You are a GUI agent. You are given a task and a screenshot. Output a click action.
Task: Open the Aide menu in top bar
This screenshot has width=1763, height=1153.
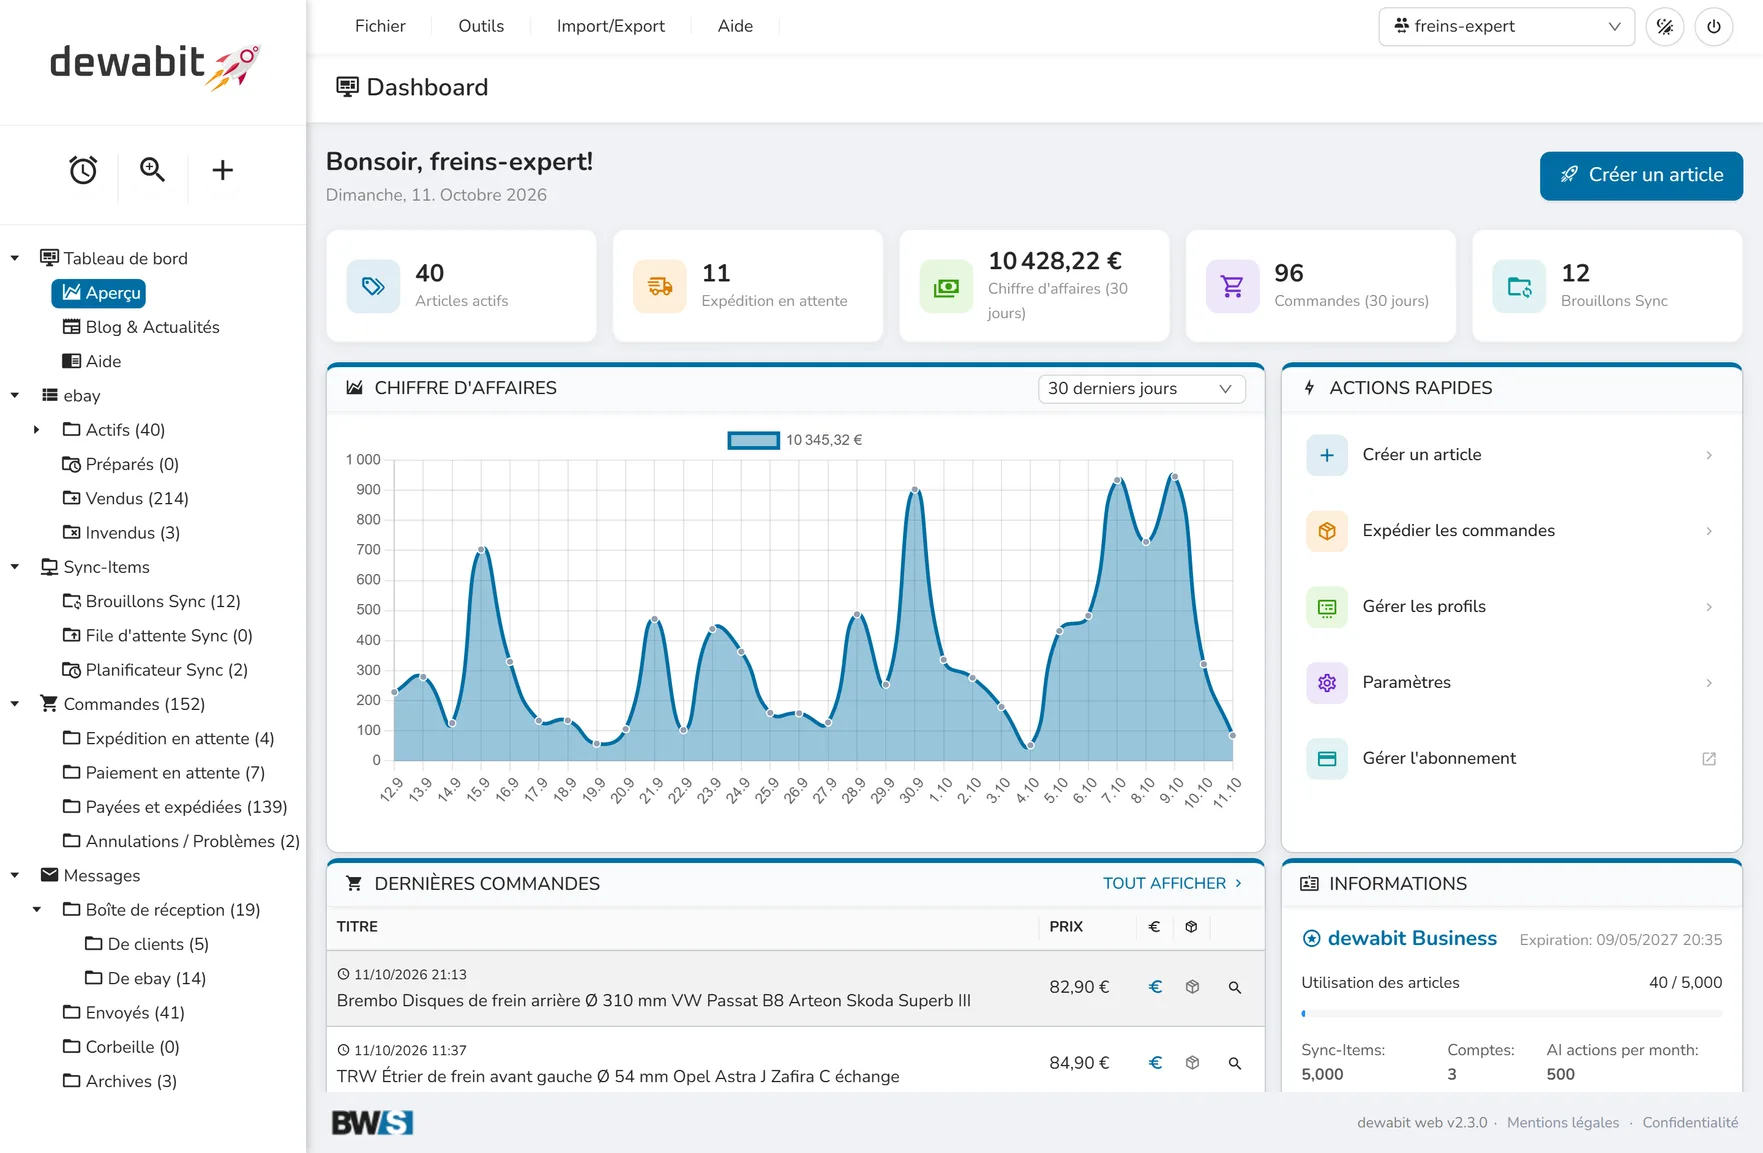pos(735,26)
